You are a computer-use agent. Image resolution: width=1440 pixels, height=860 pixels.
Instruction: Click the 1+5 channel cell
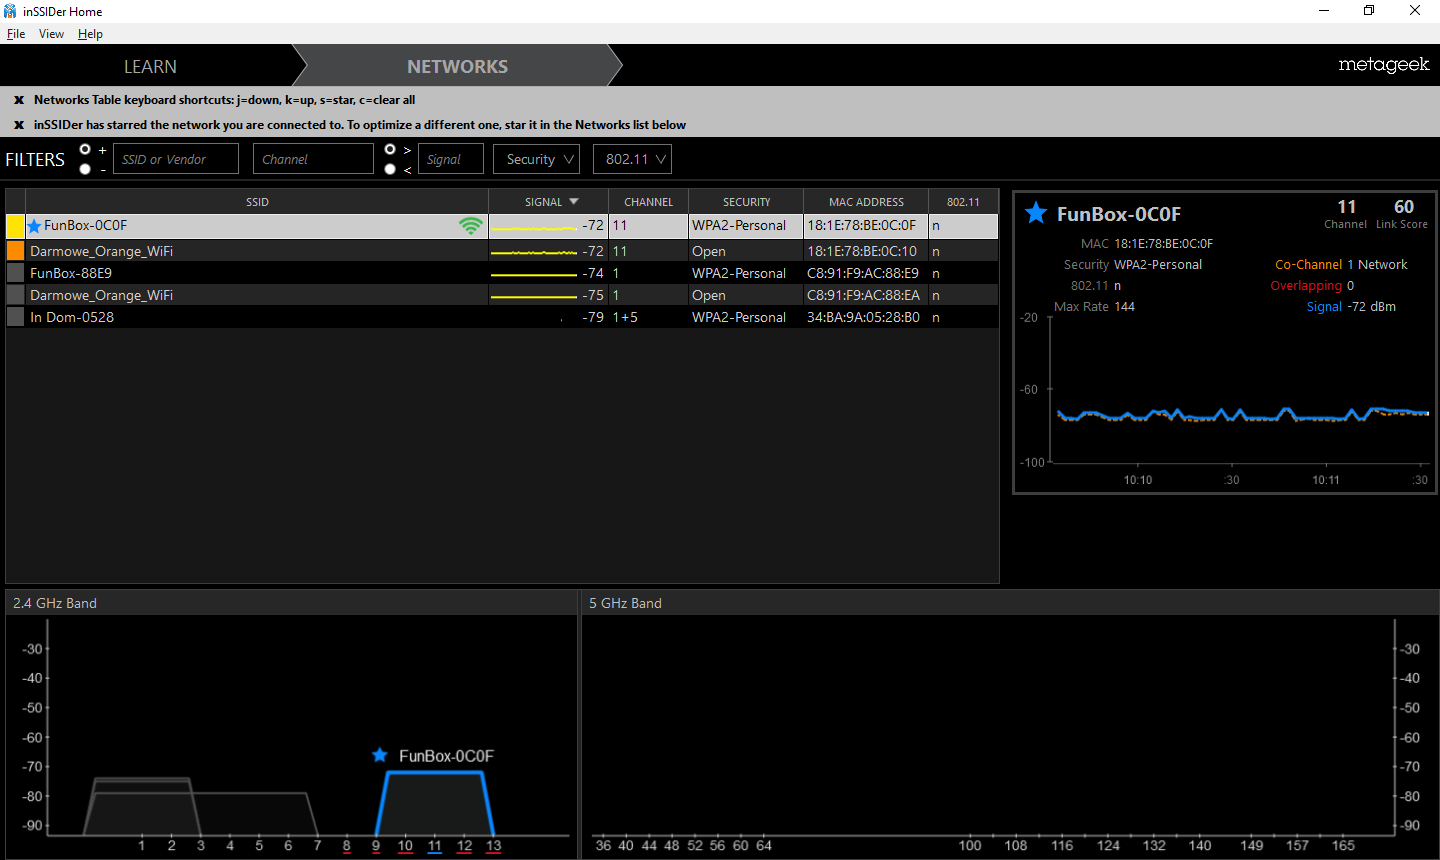625,317
